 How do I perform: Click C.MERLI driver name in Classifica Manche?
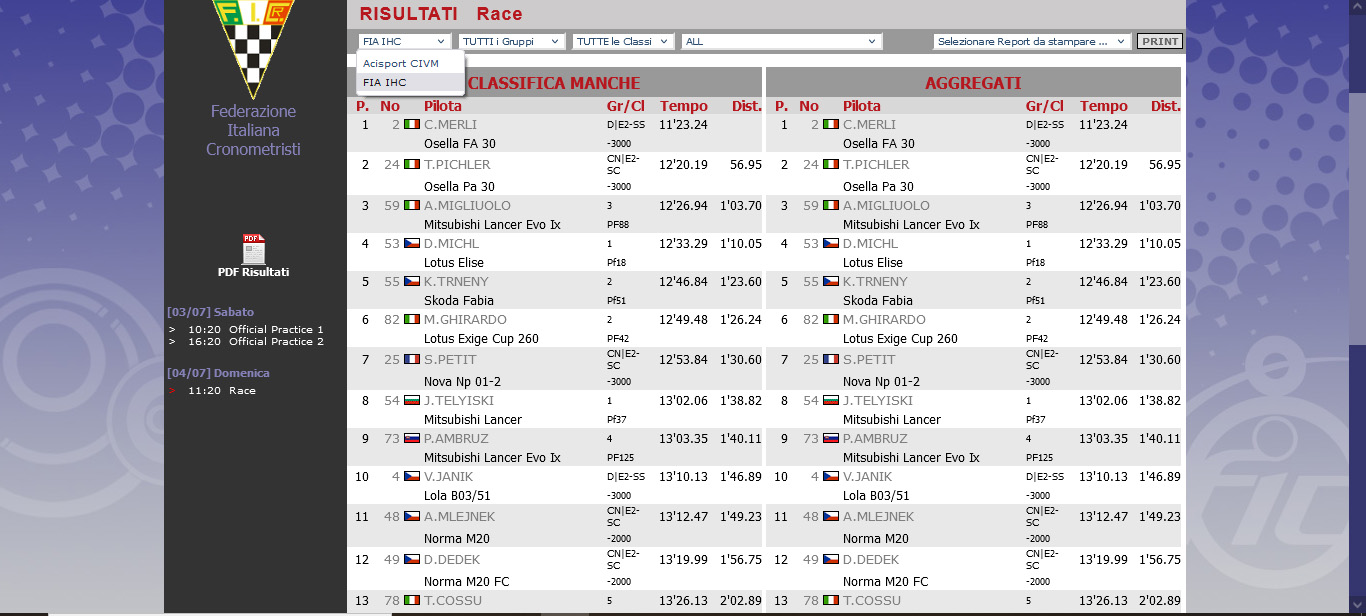coord(450,125)
